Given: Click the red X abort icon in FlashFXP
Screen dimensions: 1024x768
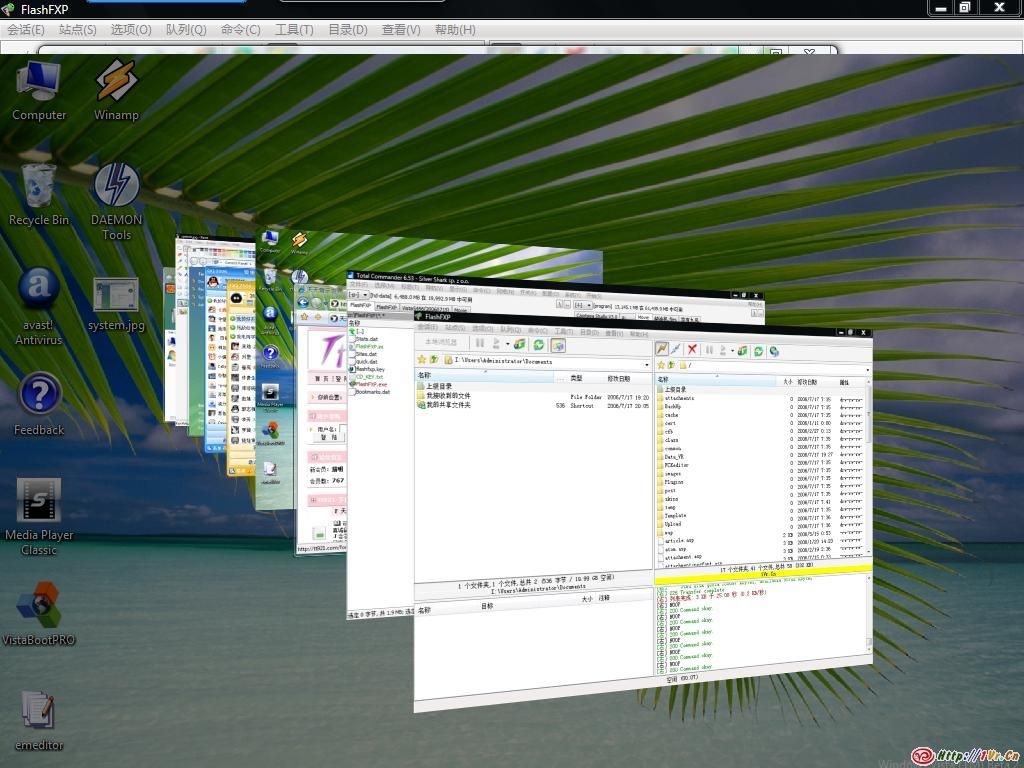Looking at the screenshot, I should click(x=691, y=349).
